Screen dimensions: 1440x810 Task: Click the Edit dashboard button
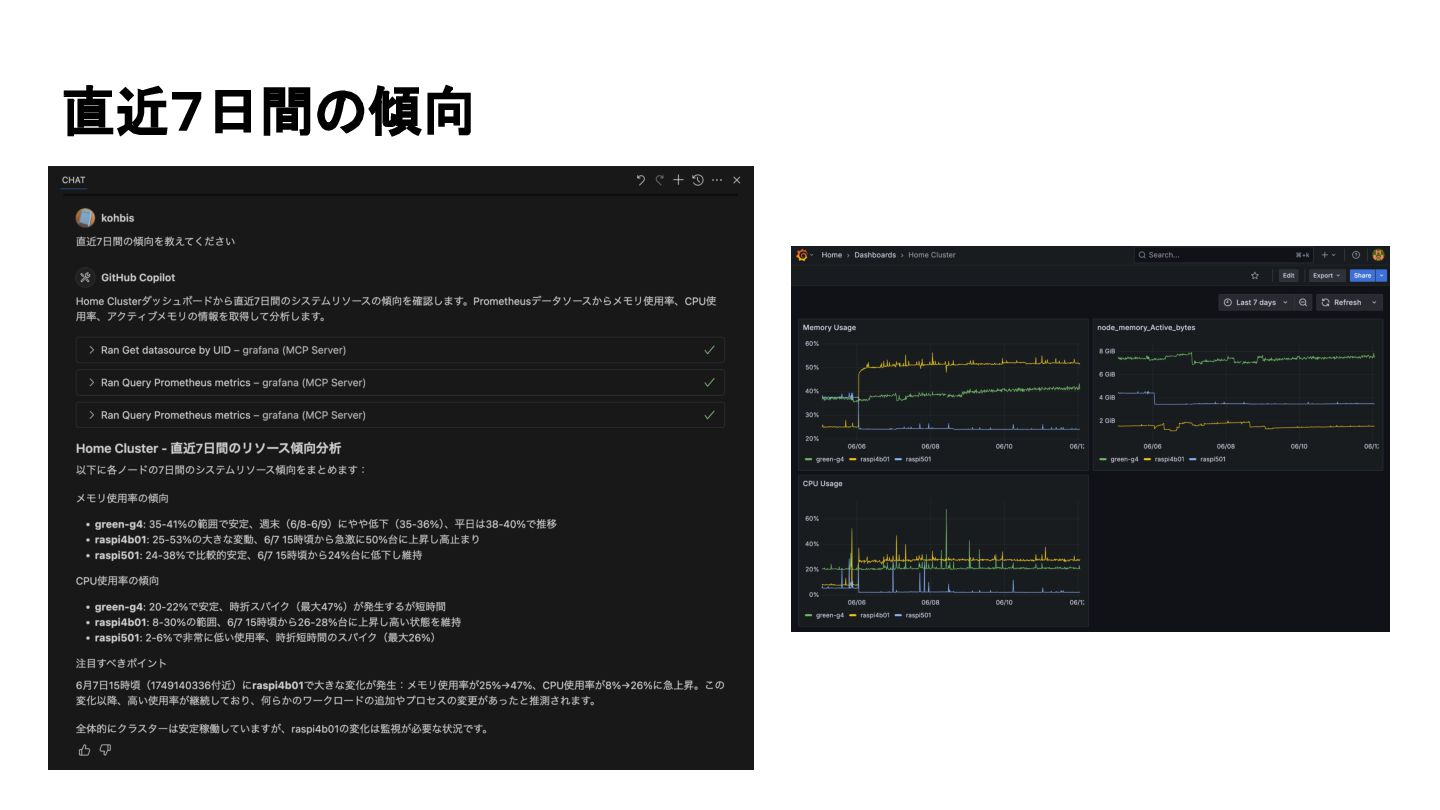(1289, 276)
